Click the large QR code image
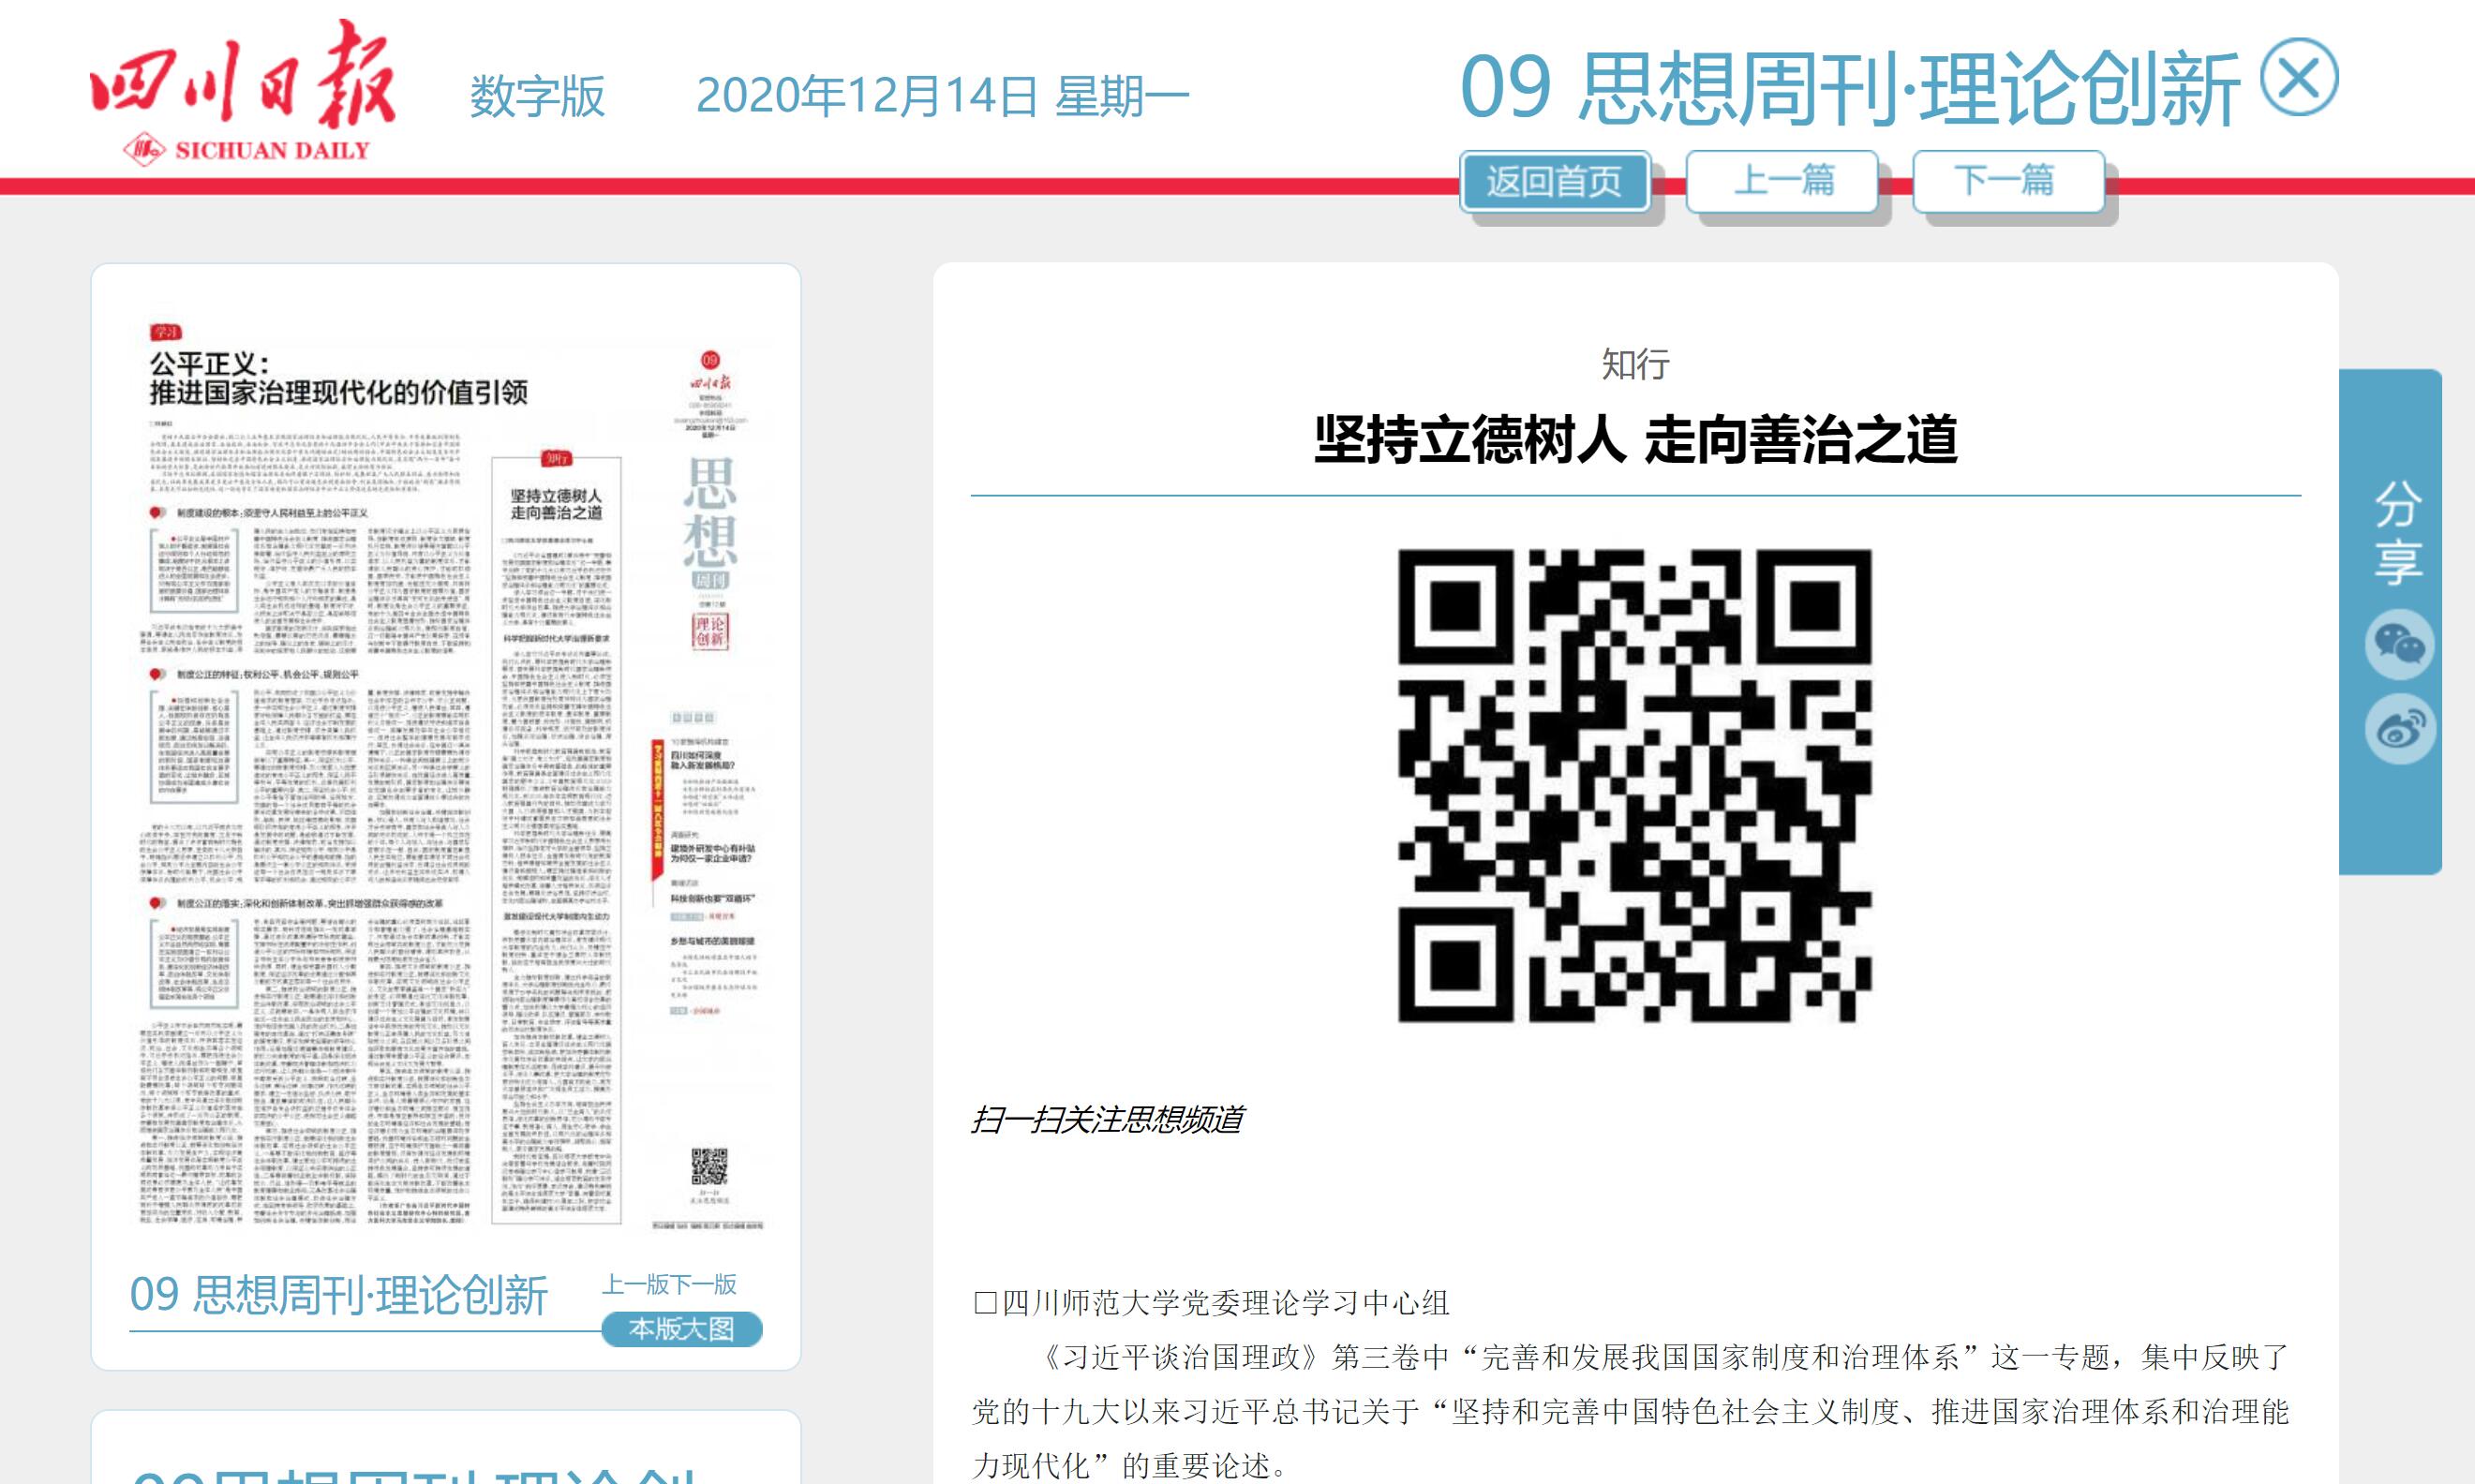 1634,786
